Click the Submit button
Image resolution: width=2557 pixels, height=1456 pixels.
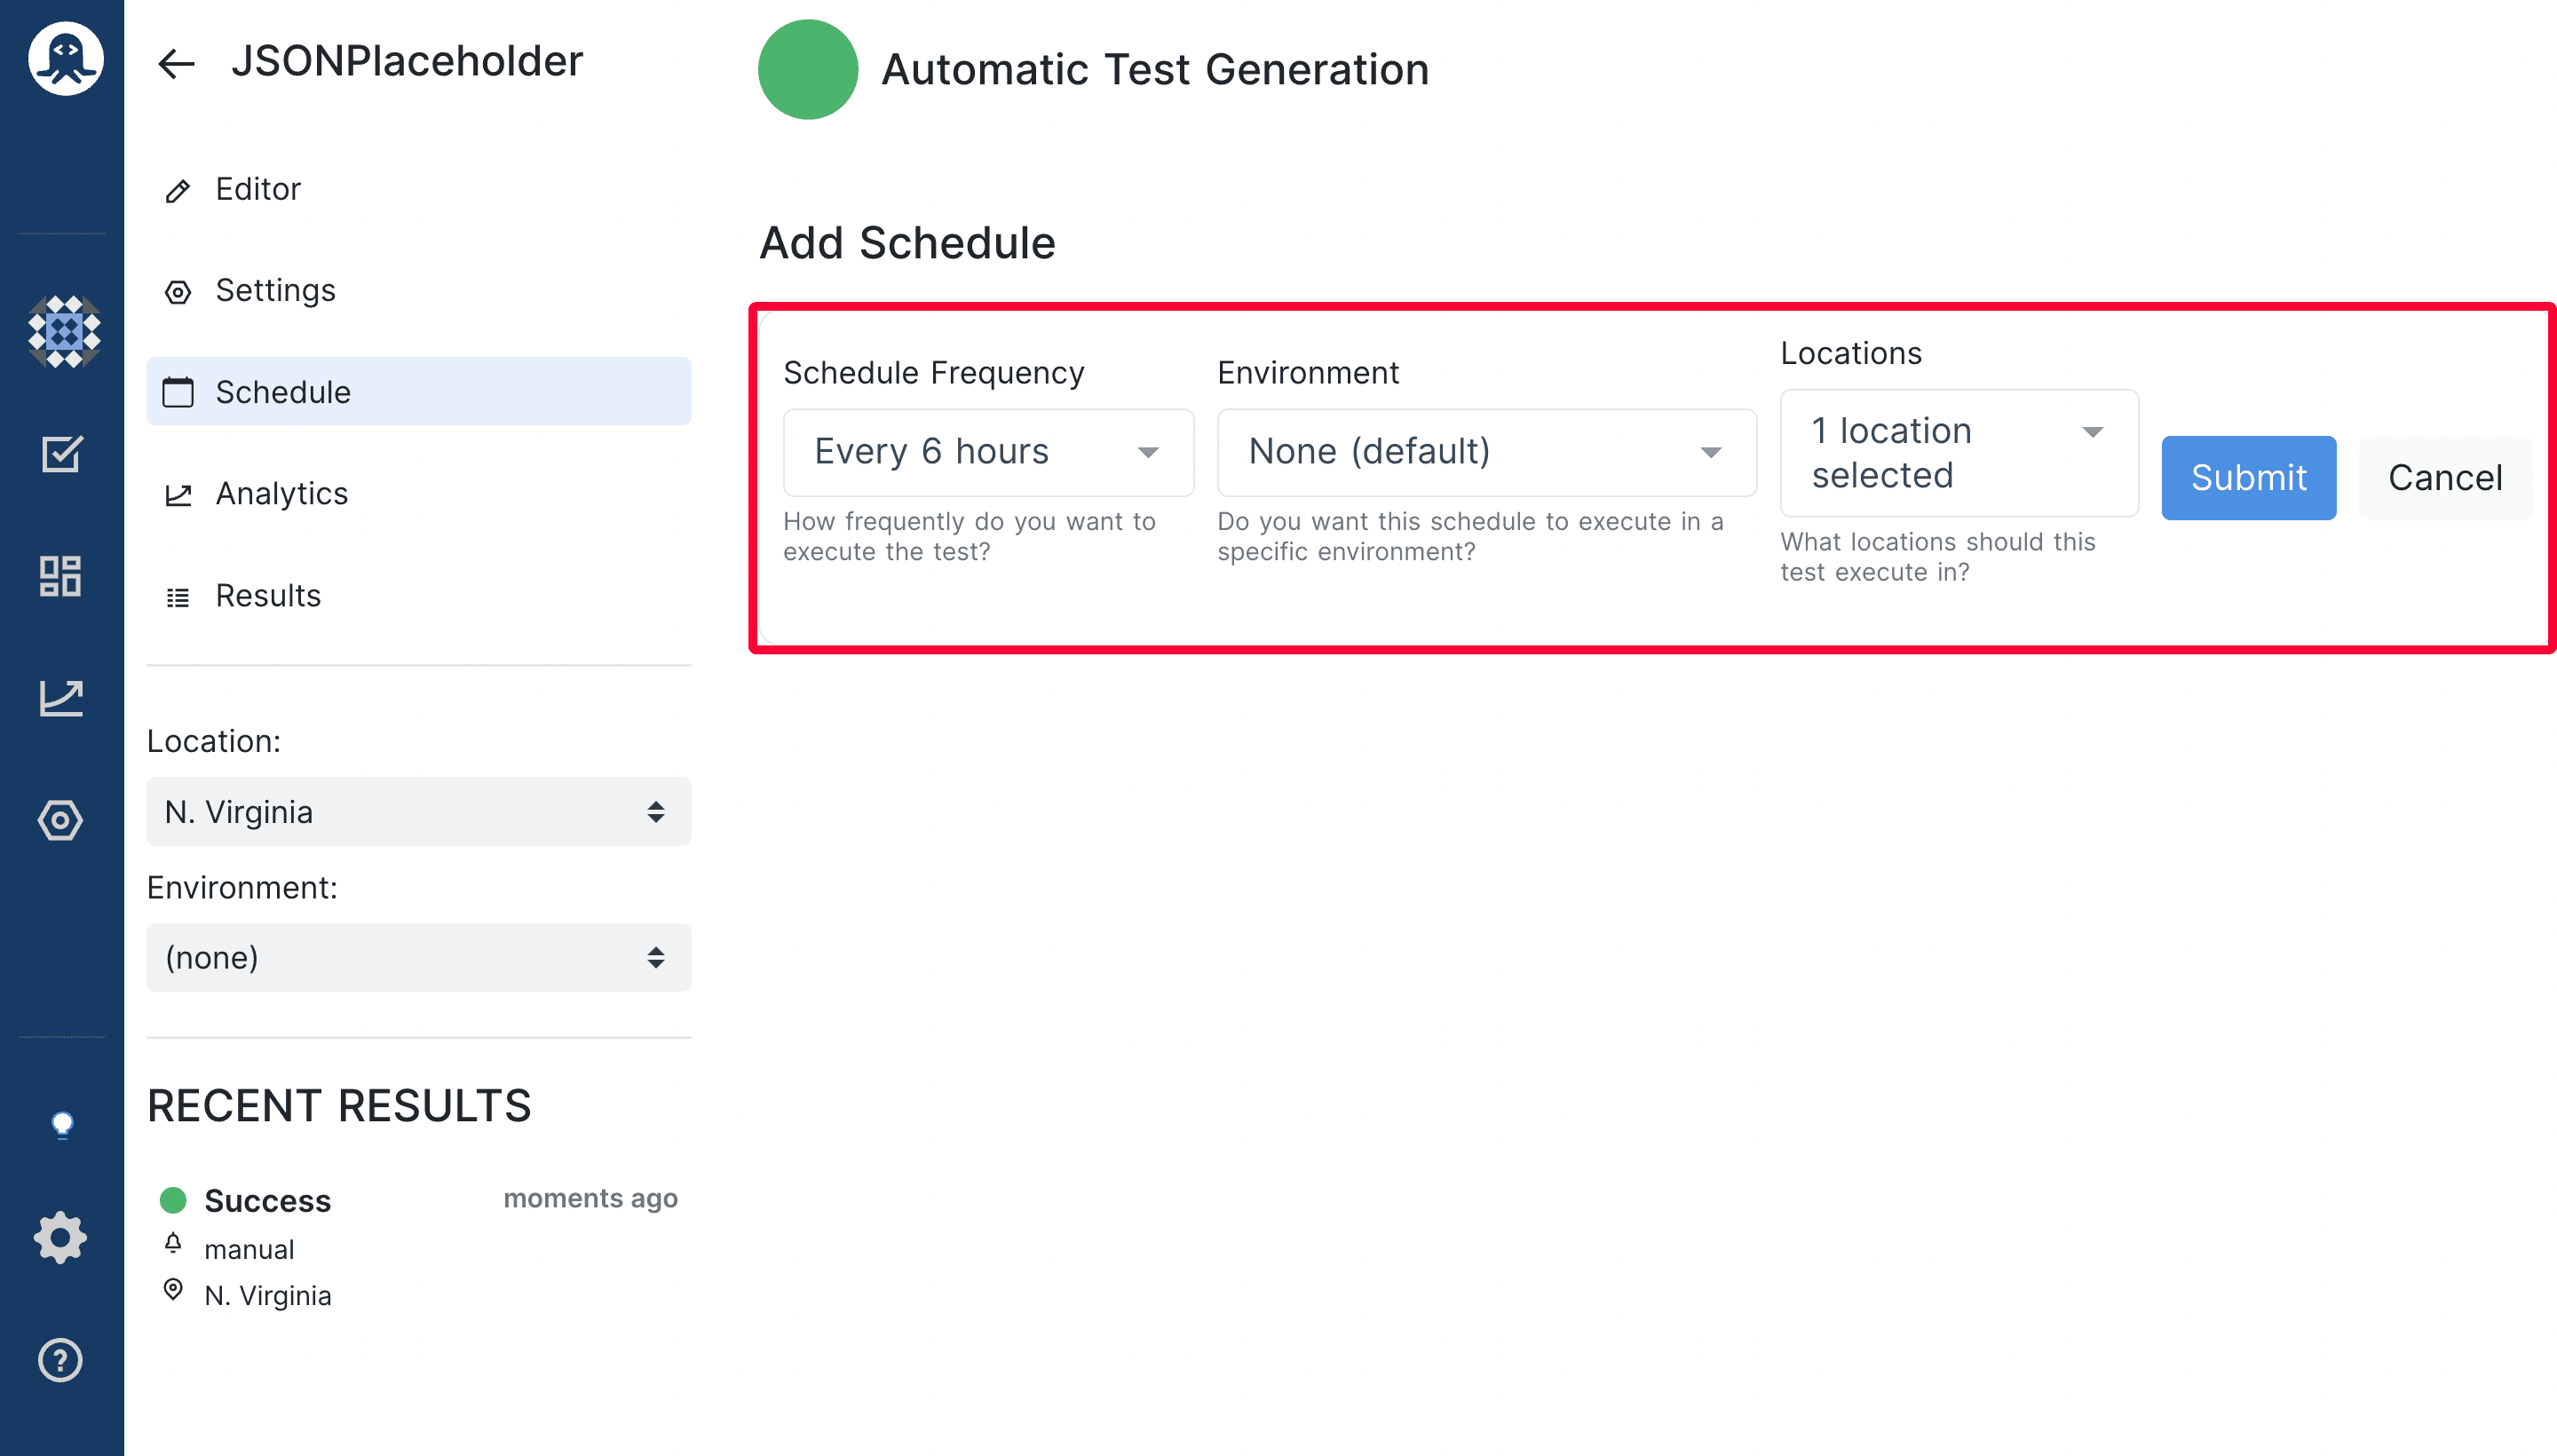click(x=2248, y=477)
